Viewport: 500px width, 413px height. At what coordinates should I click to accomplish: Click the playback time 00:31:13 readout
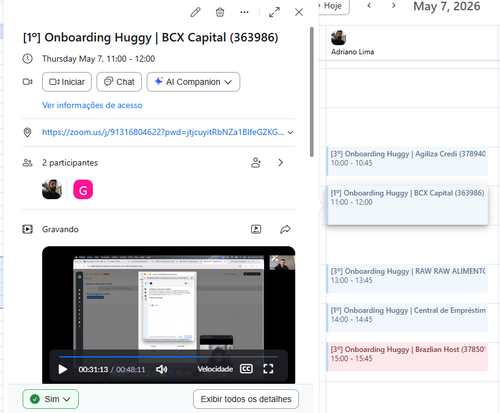coord(93,369)
